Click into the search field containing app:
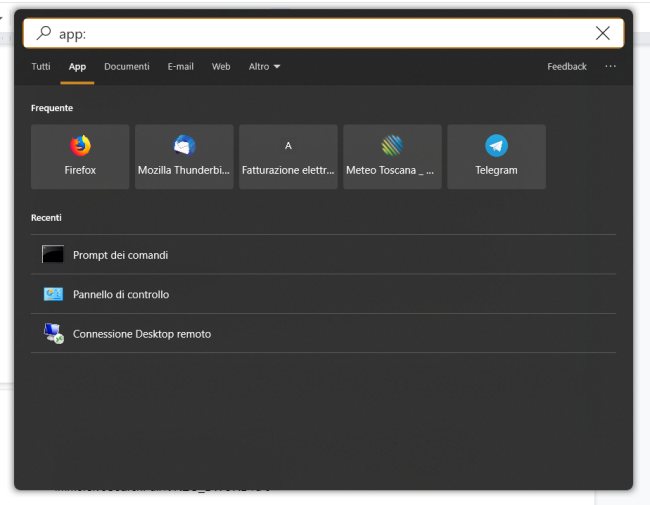This screenshot has width=650, height=505. (323, 33)
